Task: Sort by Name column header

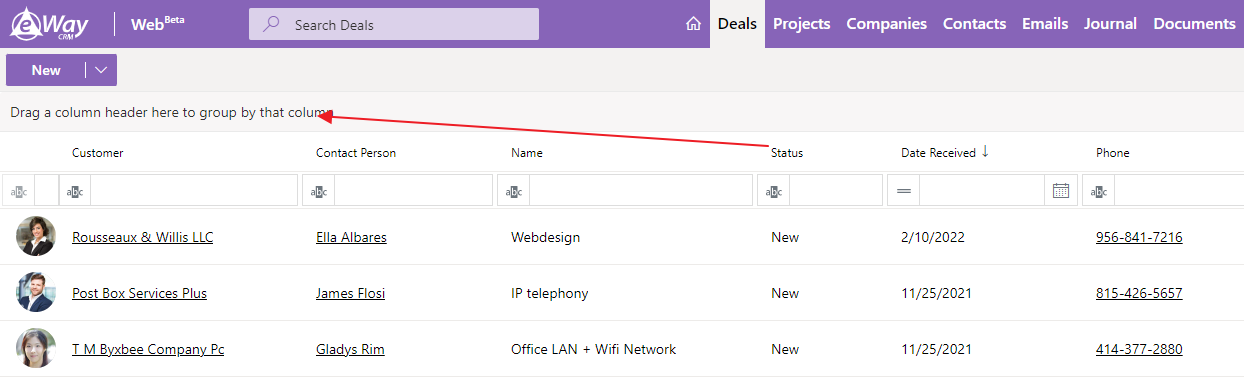Action: coord(527,153)
